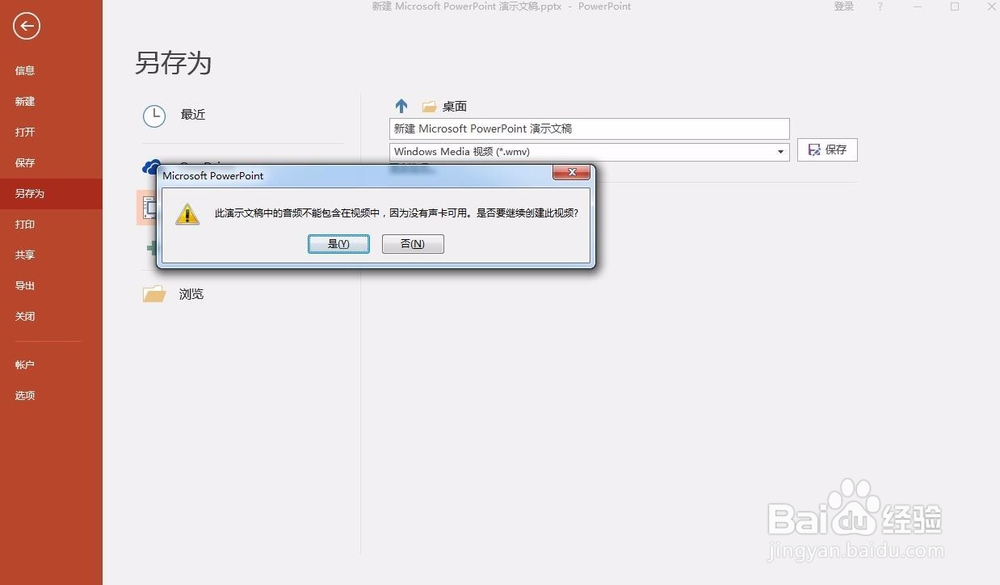The image size is (1000, 585).
Task: Click the 登录 sign-in link
Action: point(844,6)
